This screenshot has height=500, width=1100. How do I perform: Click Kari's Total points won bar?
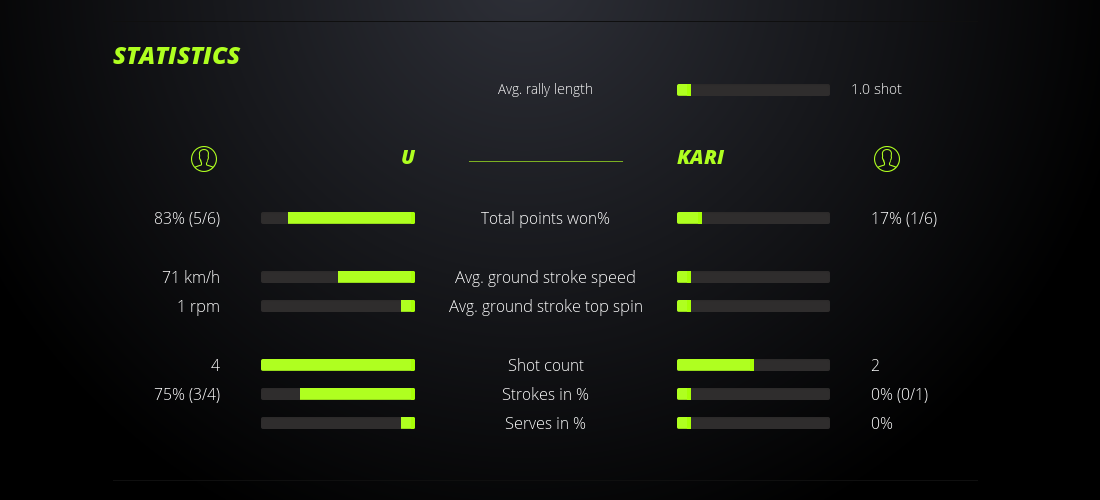(x=753, y=218)
